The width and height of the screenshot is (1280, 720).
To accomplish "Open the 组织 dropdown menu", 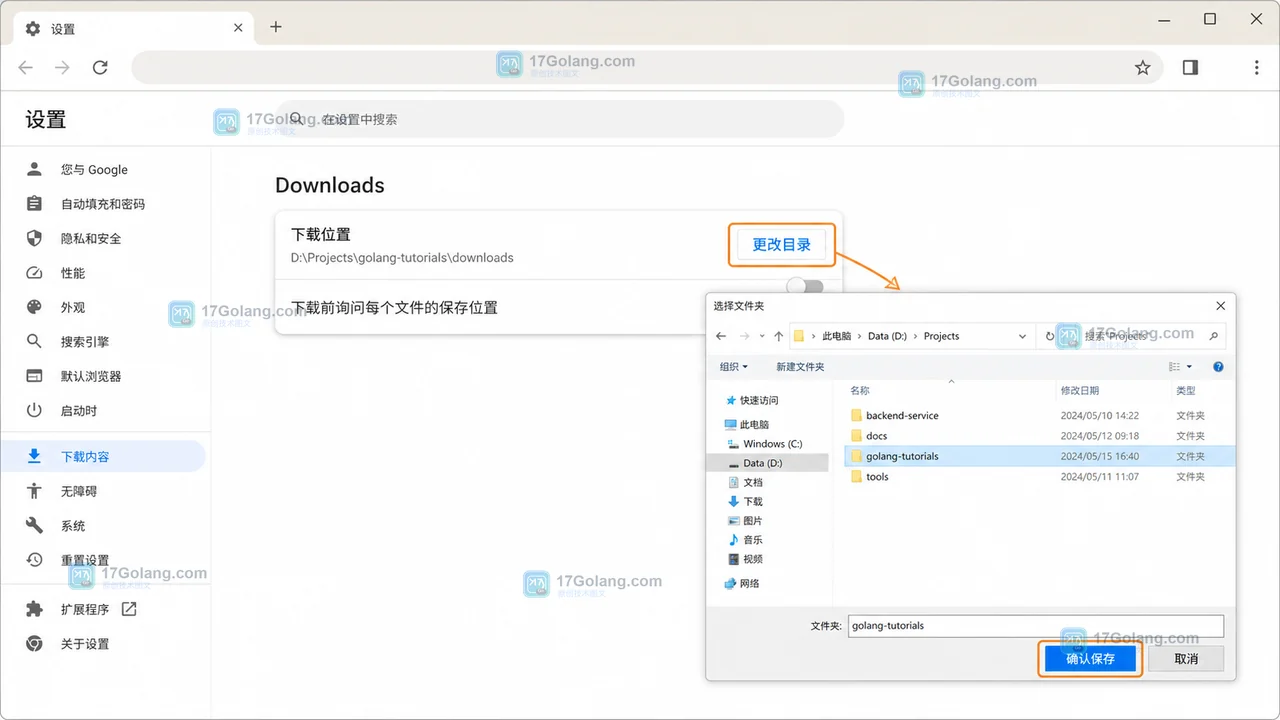I will pos(734,367).
